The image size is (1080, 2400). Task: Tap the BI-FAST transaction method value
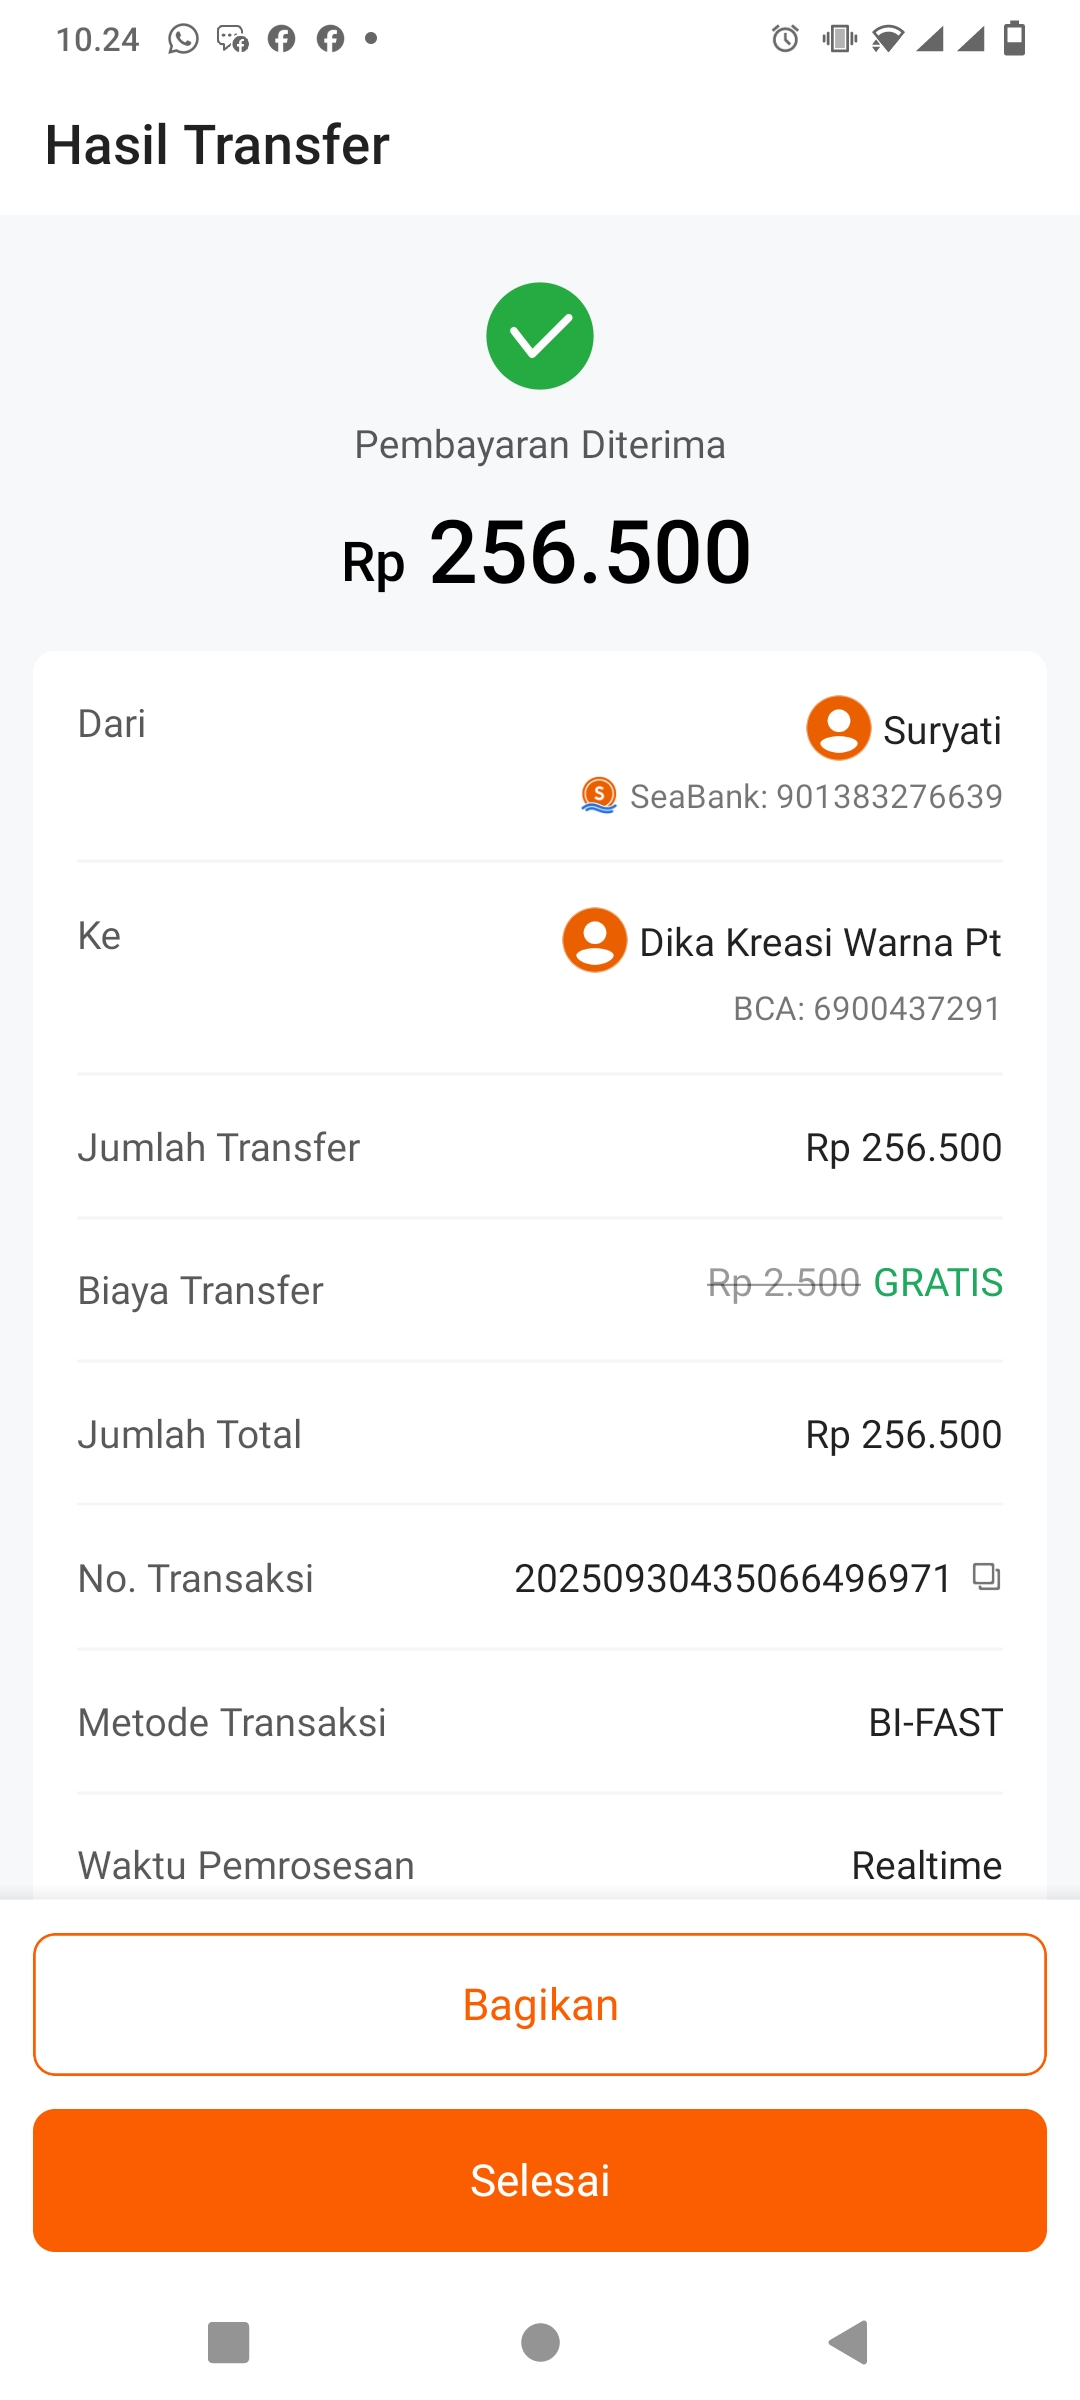(935, 1723)
